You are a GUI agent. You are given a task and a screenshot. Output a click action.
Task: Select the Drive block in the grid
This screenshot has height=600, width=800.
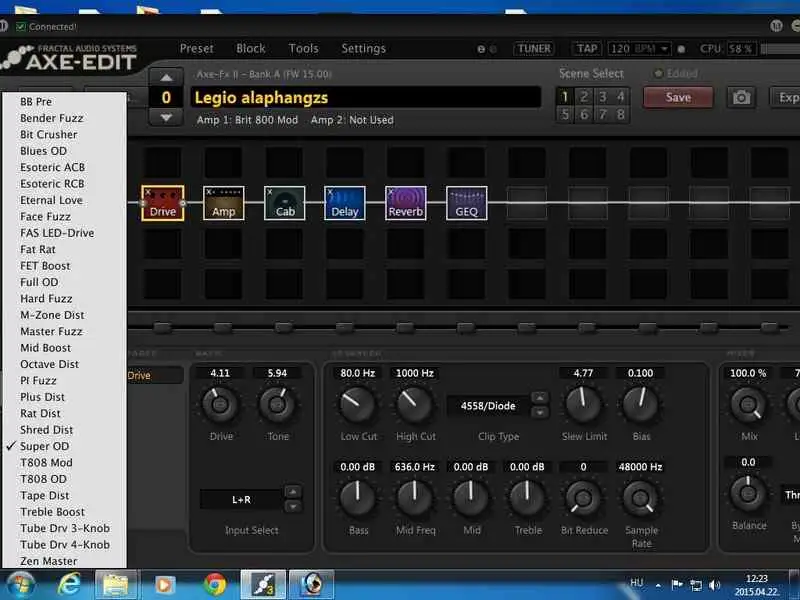tap(163, 203)
